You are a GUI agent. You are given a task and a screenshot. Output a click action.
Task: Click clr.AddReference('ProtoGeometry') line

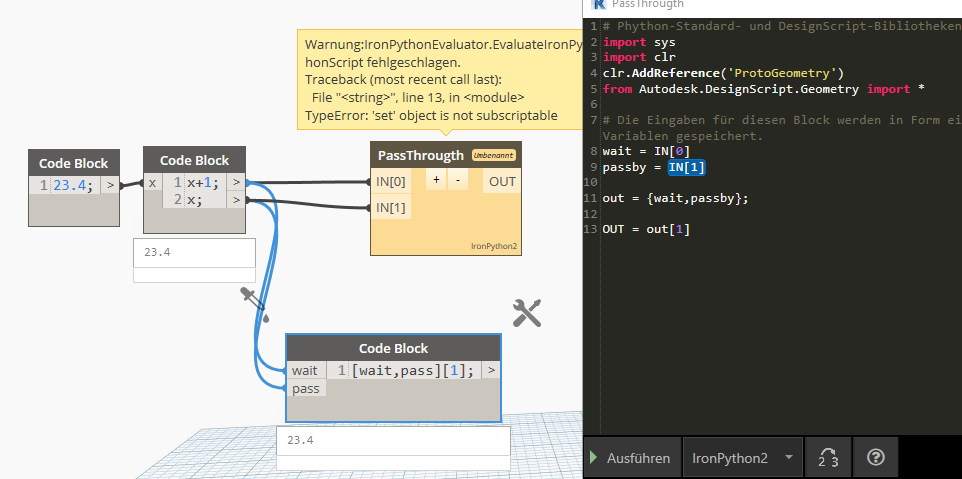tap(723, 74)
